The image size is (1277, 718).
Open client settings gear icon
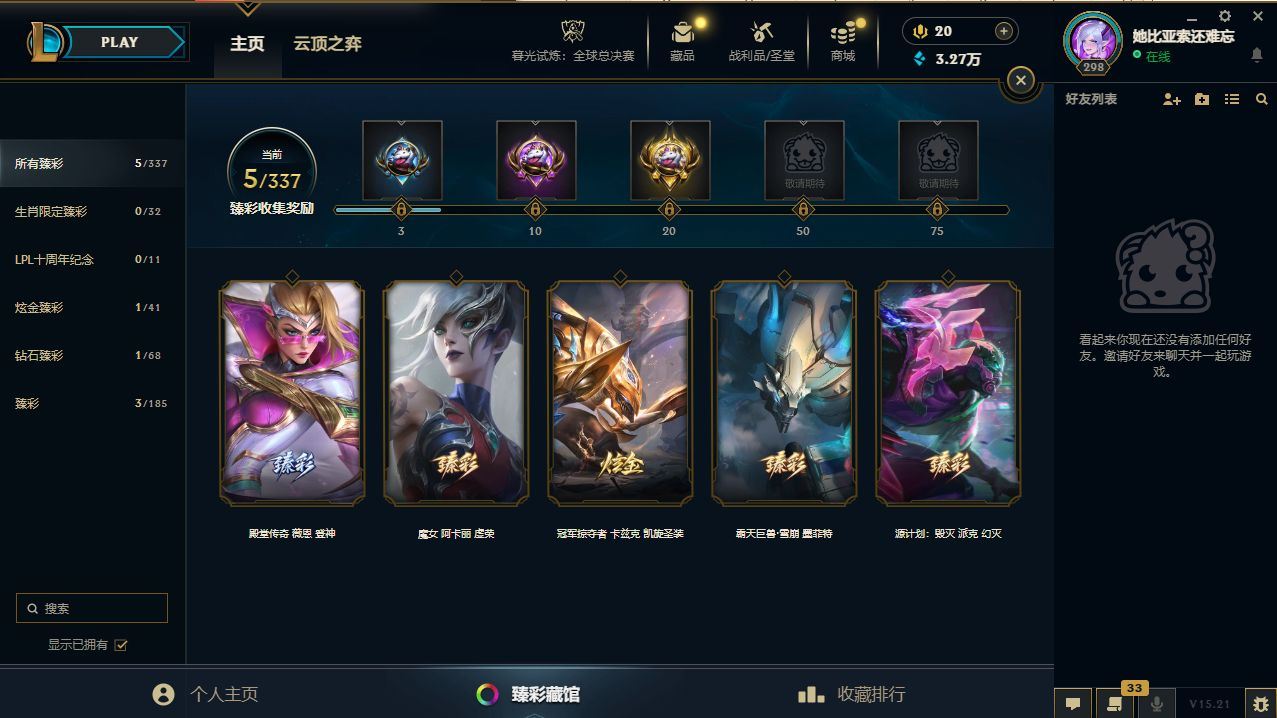pos(1225,16)
